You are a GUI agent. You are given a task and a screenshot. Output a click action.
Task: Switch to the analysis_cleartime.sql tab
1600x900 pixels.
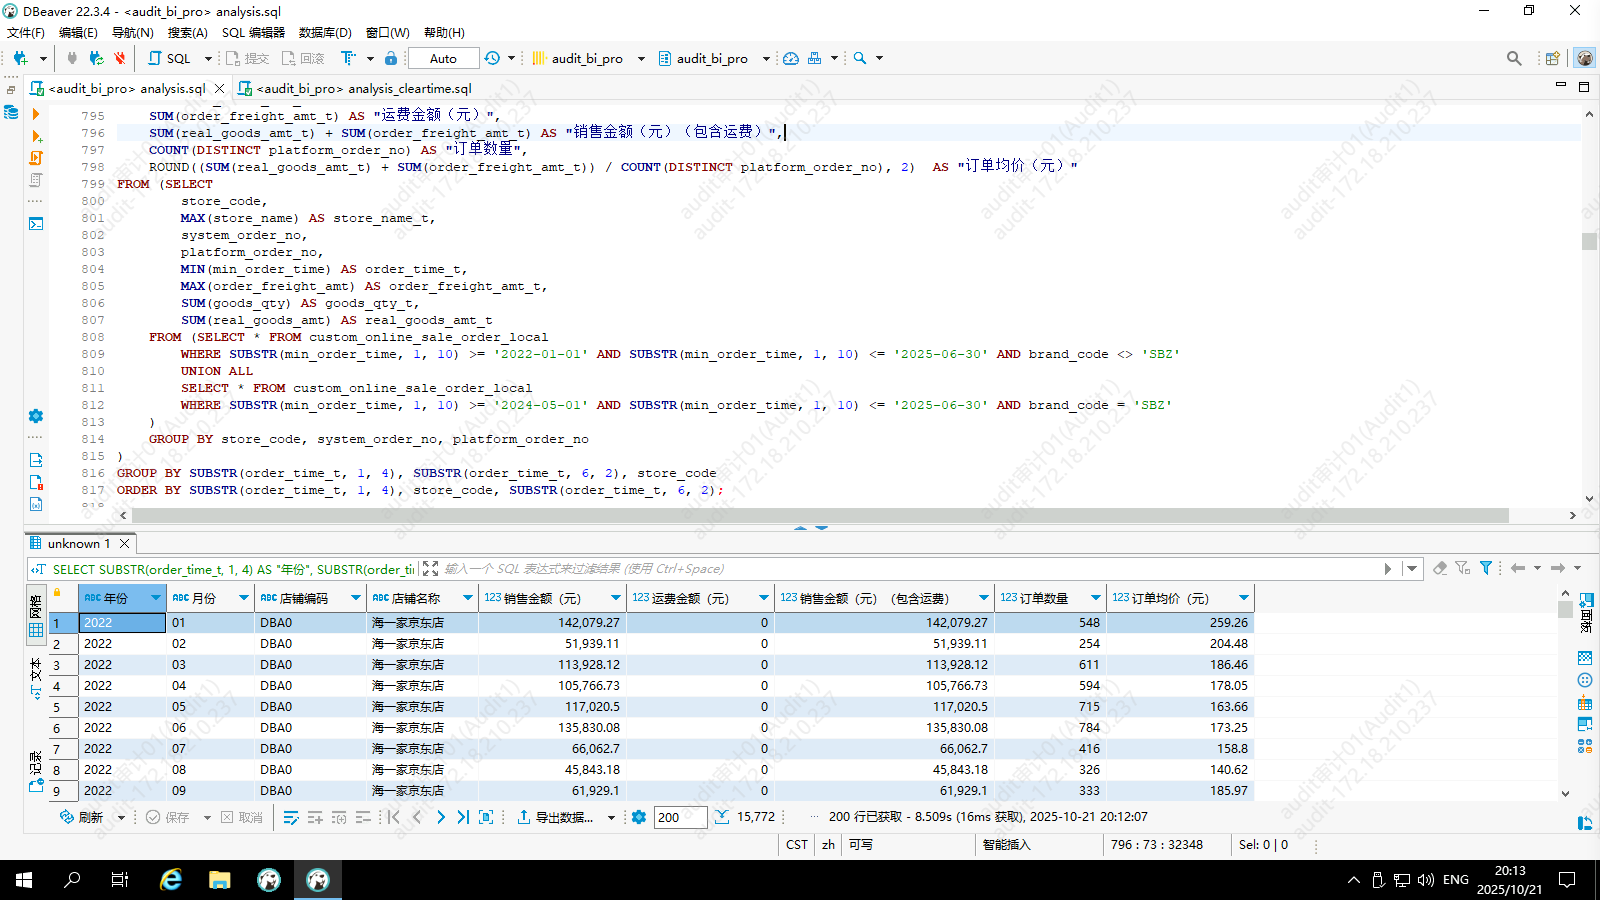click(x=363, y=89)
